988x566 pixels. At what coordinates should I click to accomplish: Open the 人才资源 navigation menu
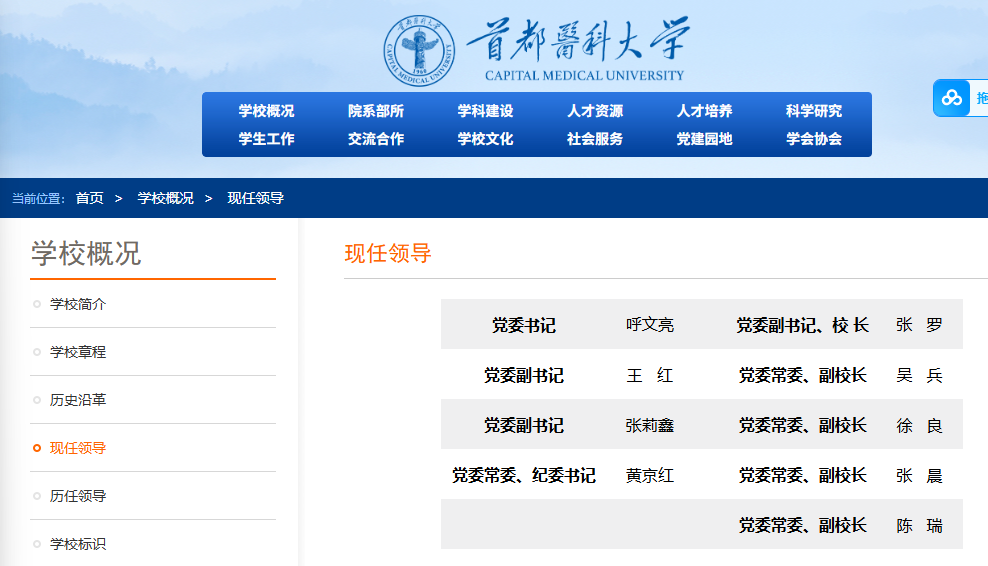click(595, 111)
